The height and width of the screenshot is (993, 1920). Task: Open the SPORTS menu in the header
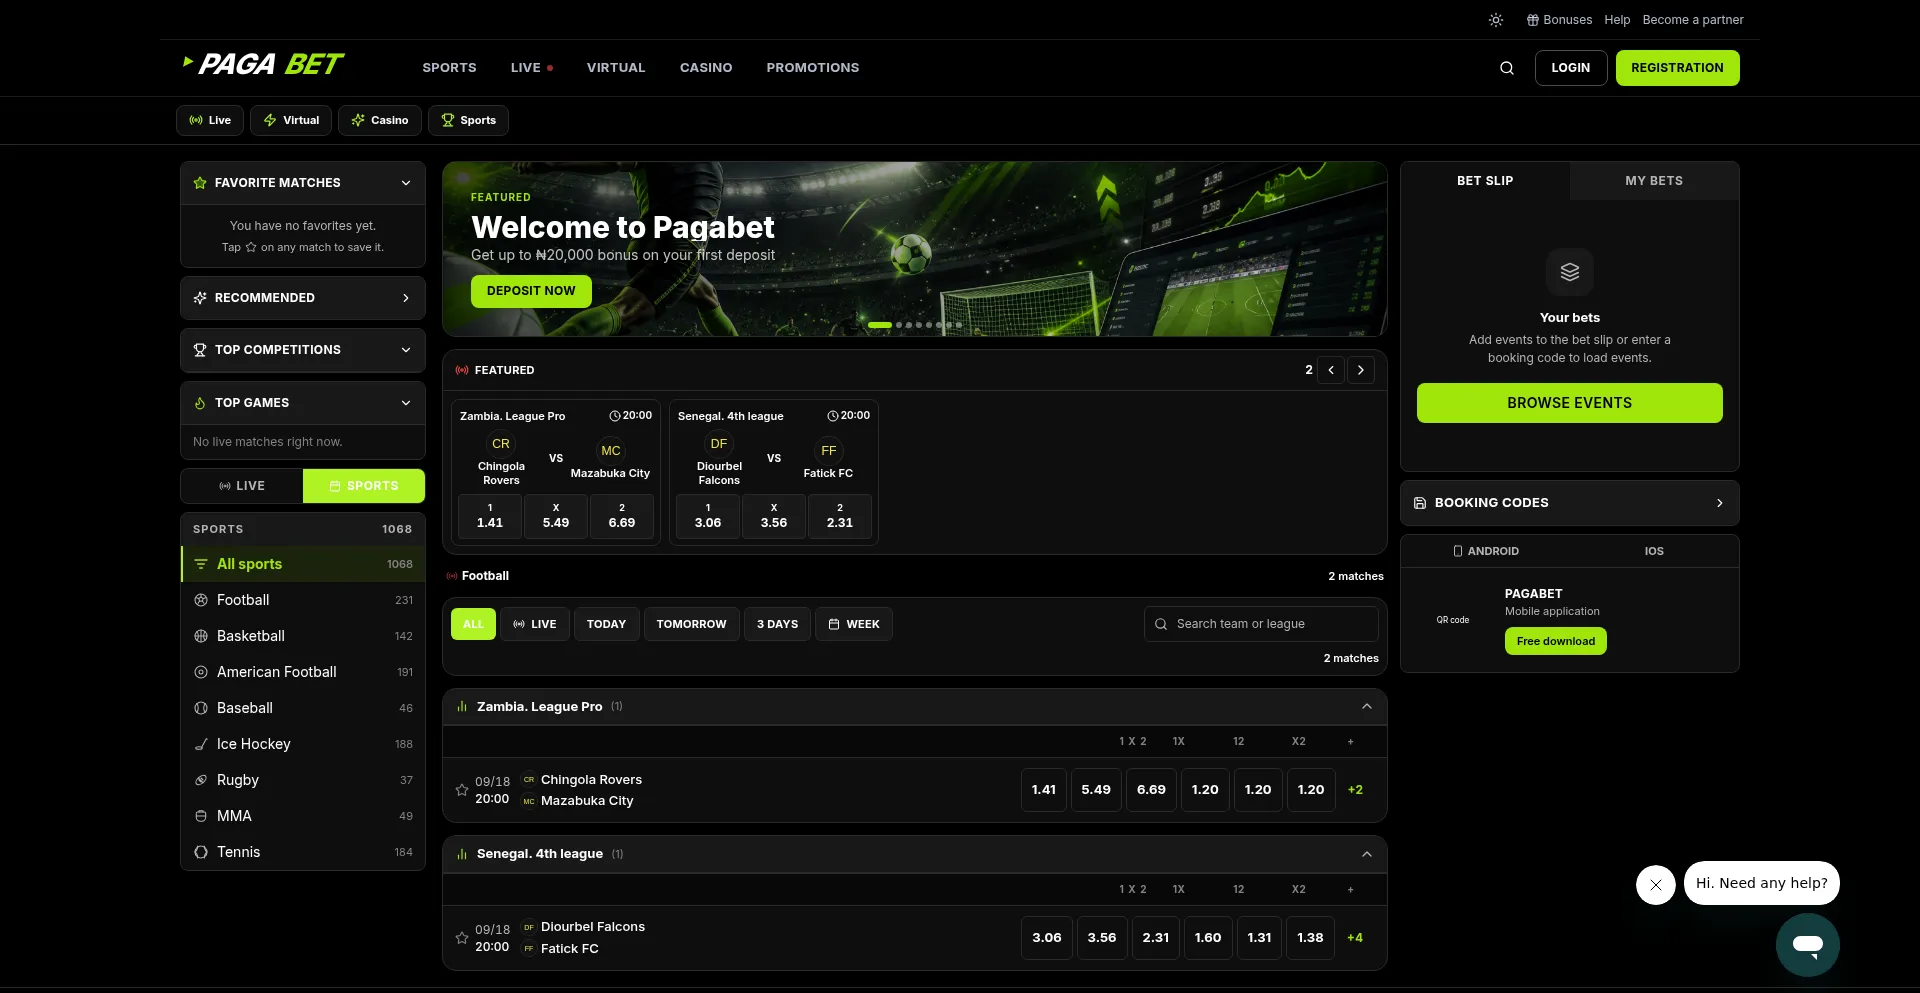coord(449,68)
